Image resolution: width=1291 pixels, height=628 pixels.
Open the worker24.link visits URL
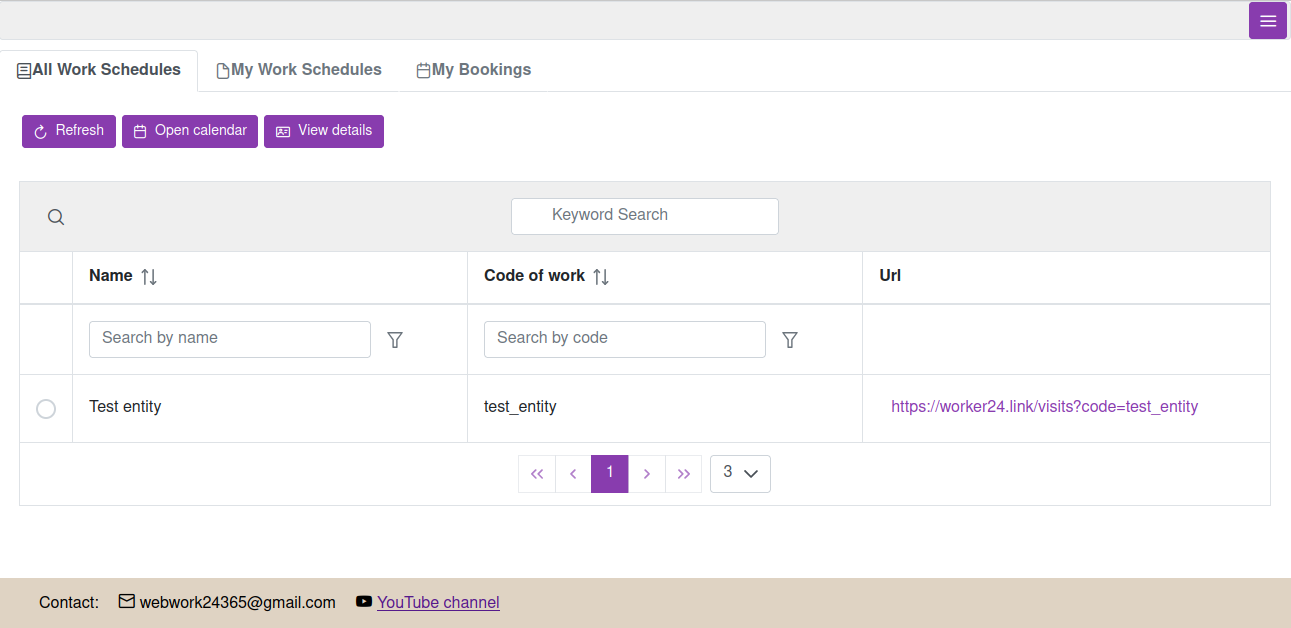coord(1044,406)
